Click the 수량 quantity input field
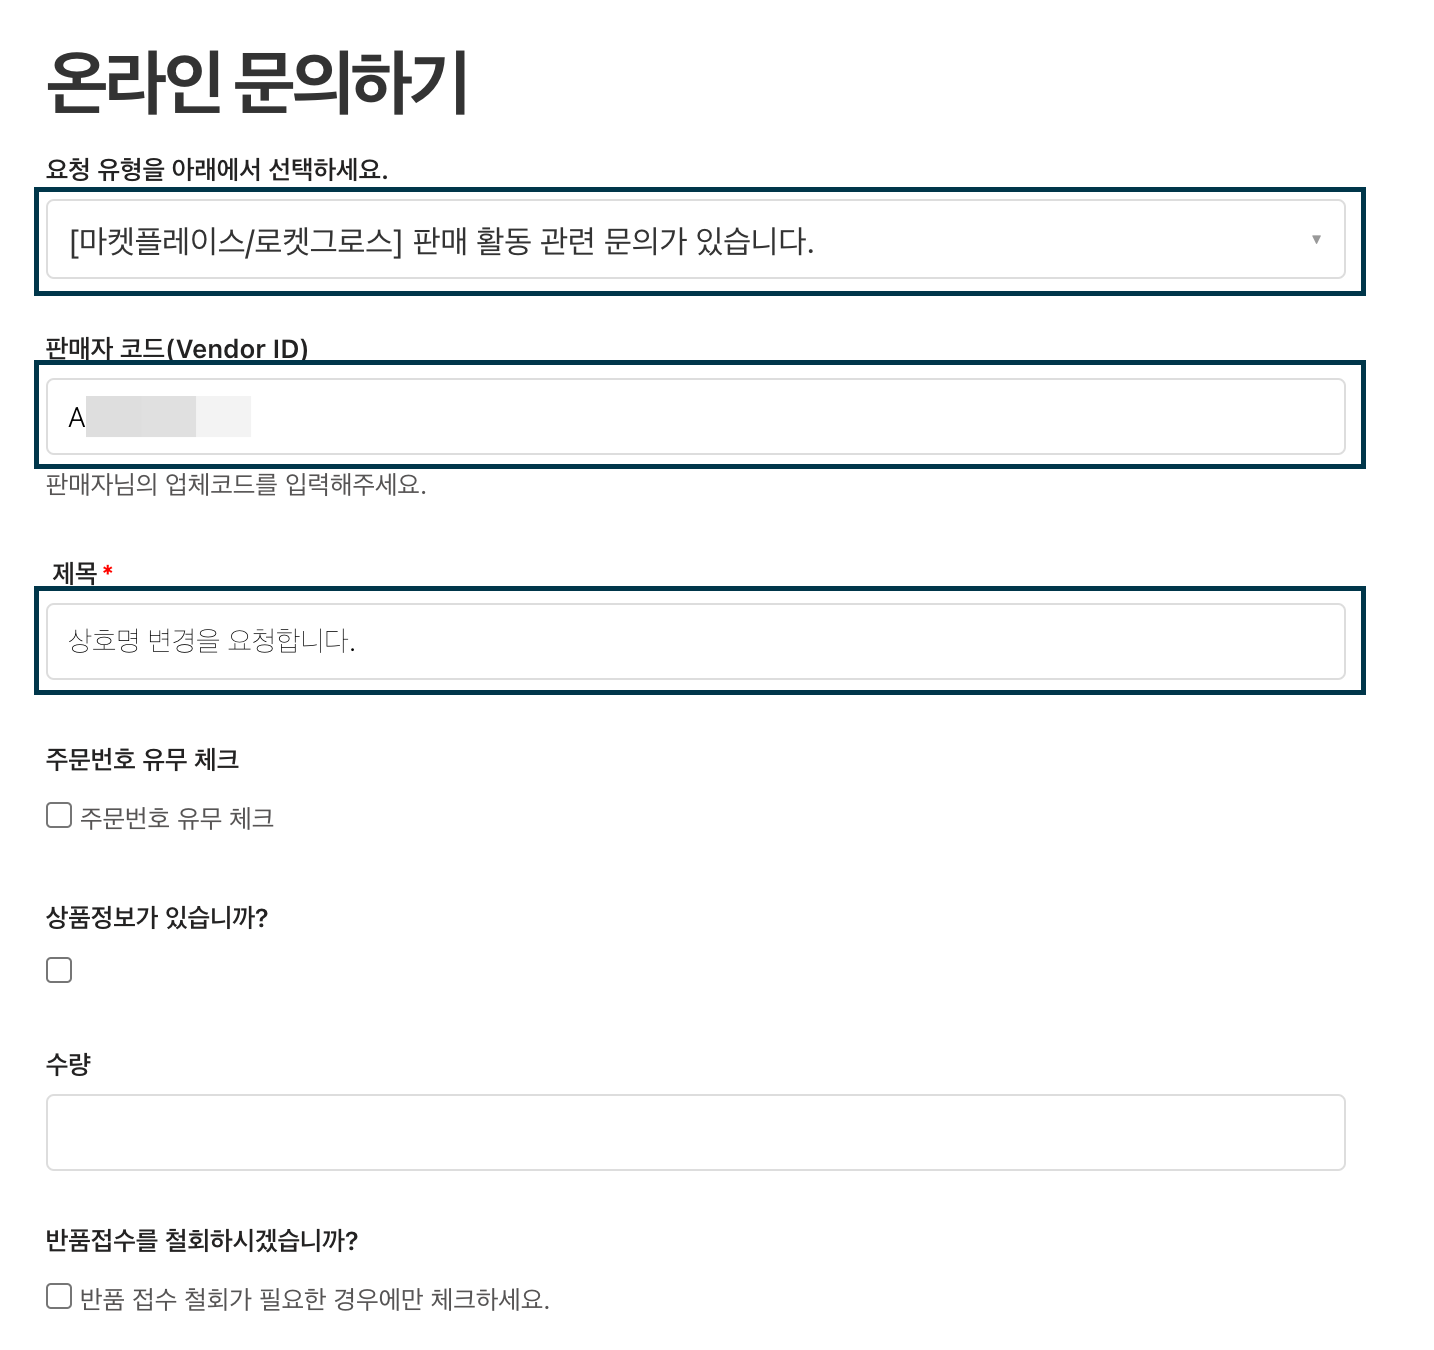1434x1350 pixels. (x=697, y=1132)
